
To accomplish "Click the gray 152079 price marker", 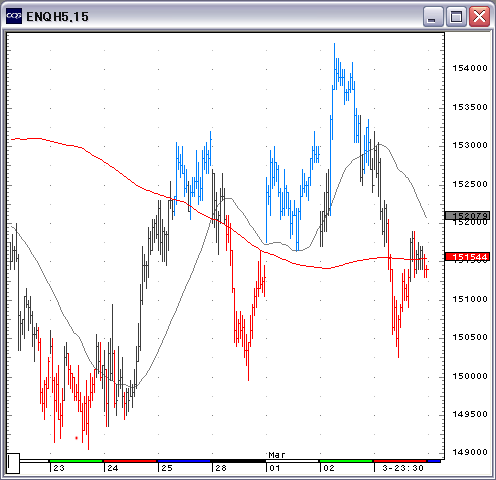I will tap(467, 216).
